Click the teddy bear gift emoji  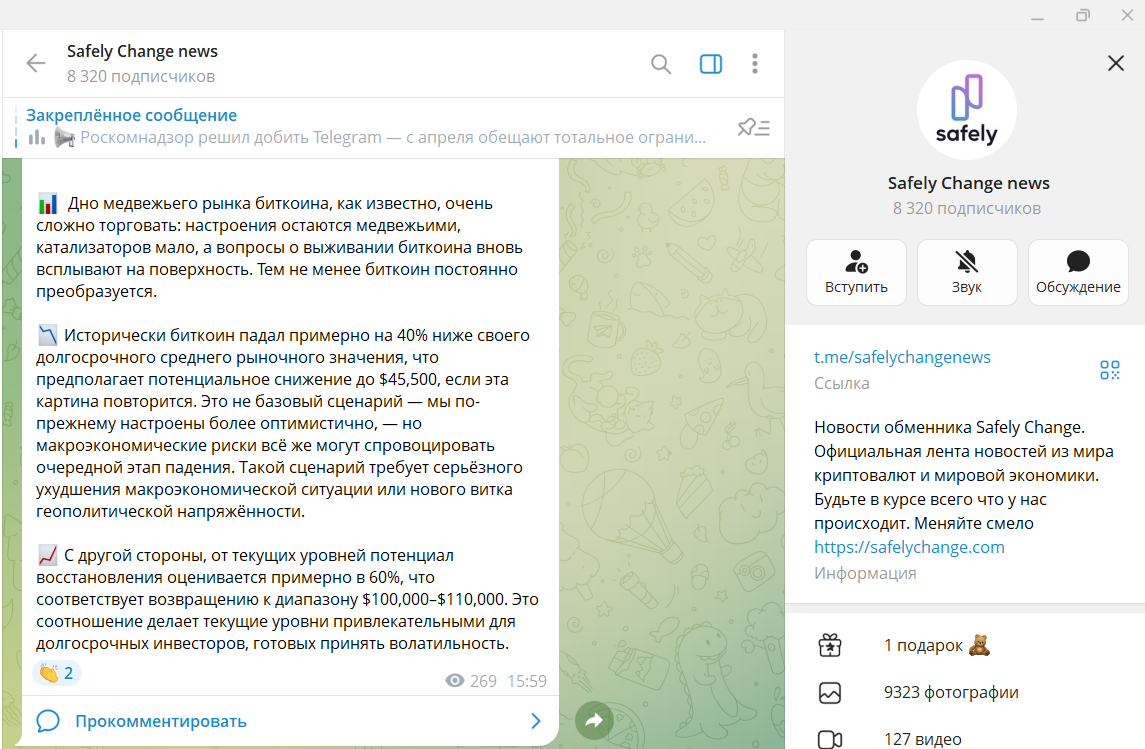pyautogui.click(x=979, y=645)
